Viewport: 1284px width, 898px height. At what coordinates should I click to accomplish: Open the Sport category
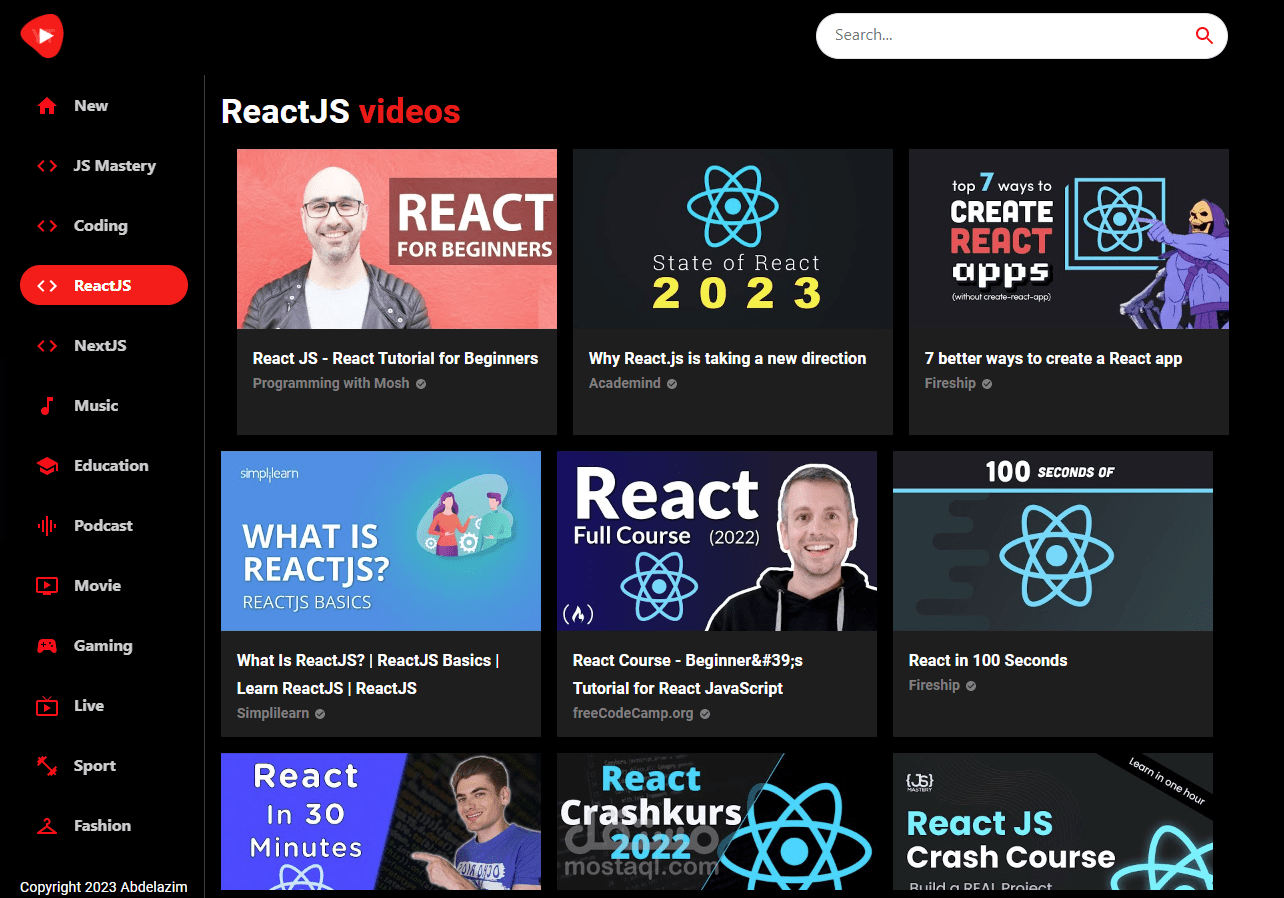104,766
